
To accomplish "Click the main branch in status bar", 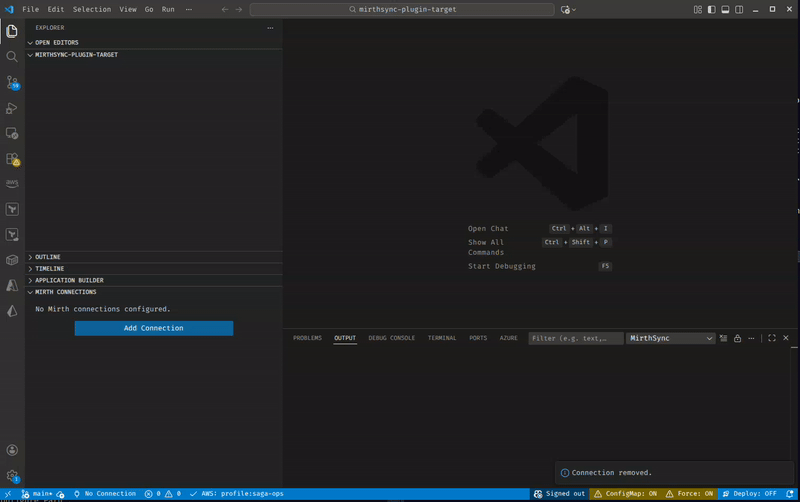I will click(x=37, y=494).
